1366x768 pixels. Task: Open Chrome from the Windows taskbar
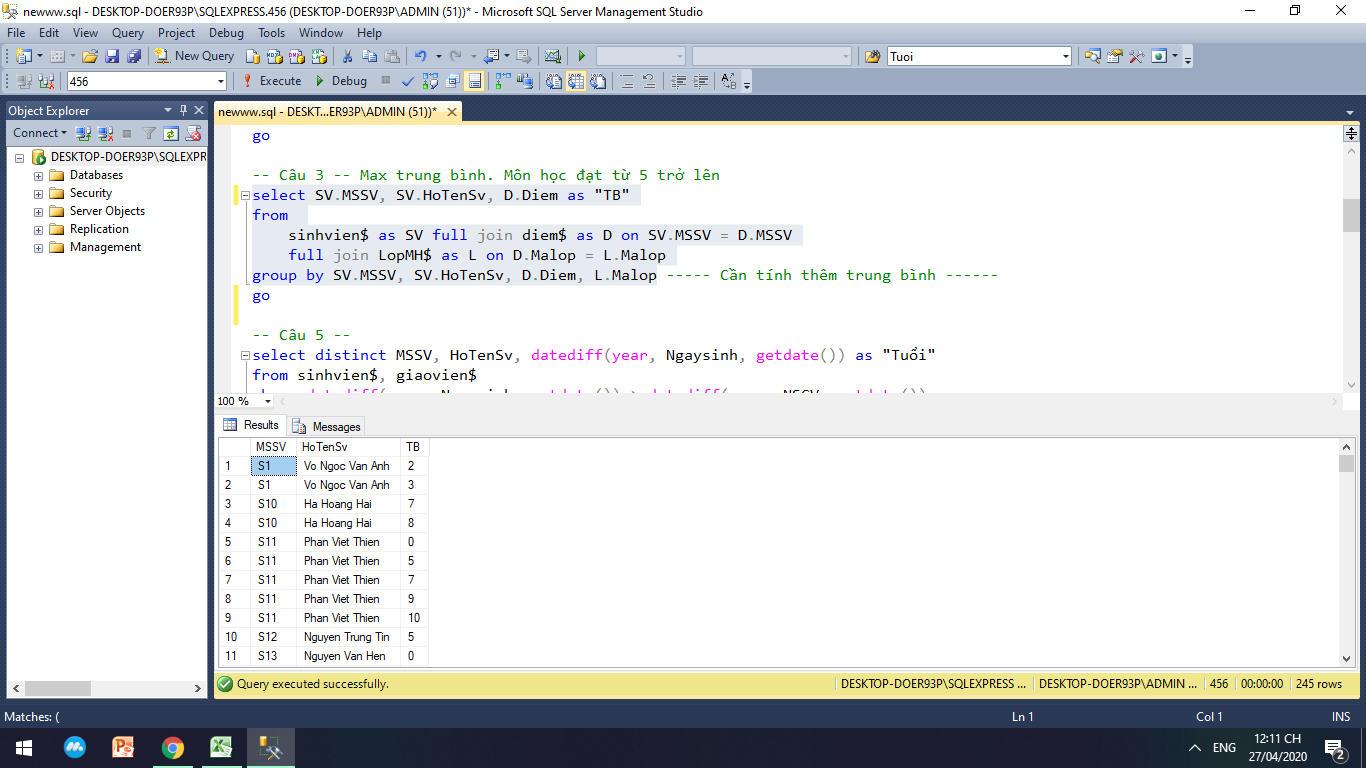pos(173,747)
